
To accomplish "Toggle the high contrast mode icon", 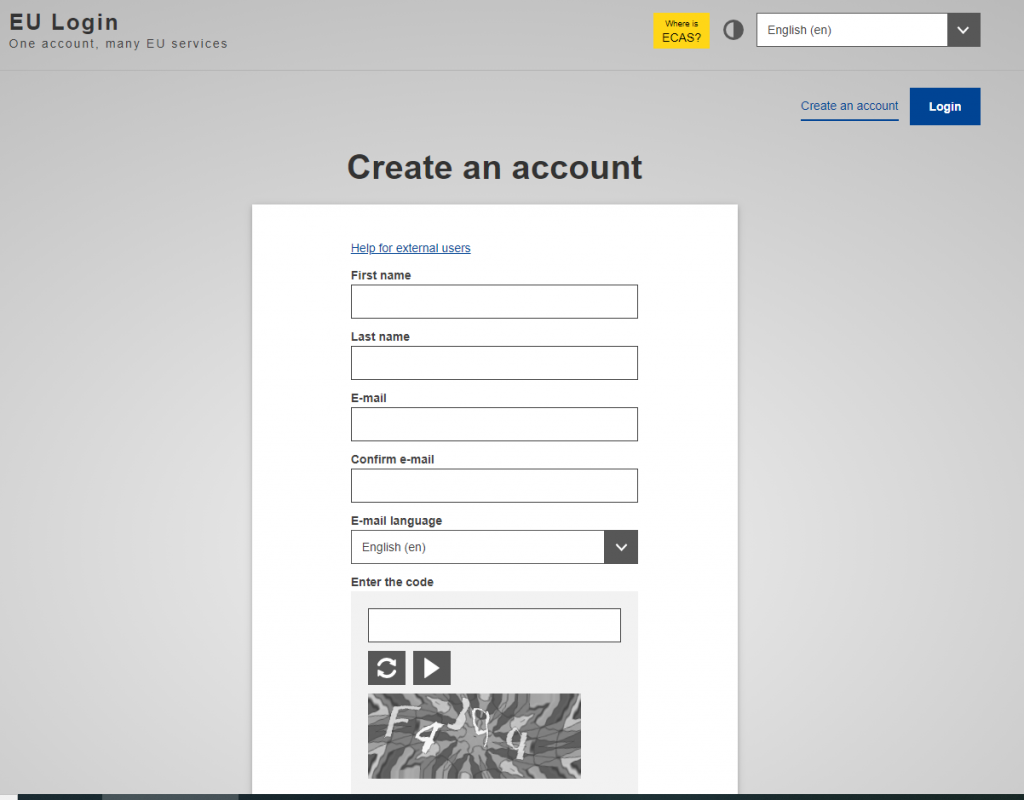I will click(733, 30).
